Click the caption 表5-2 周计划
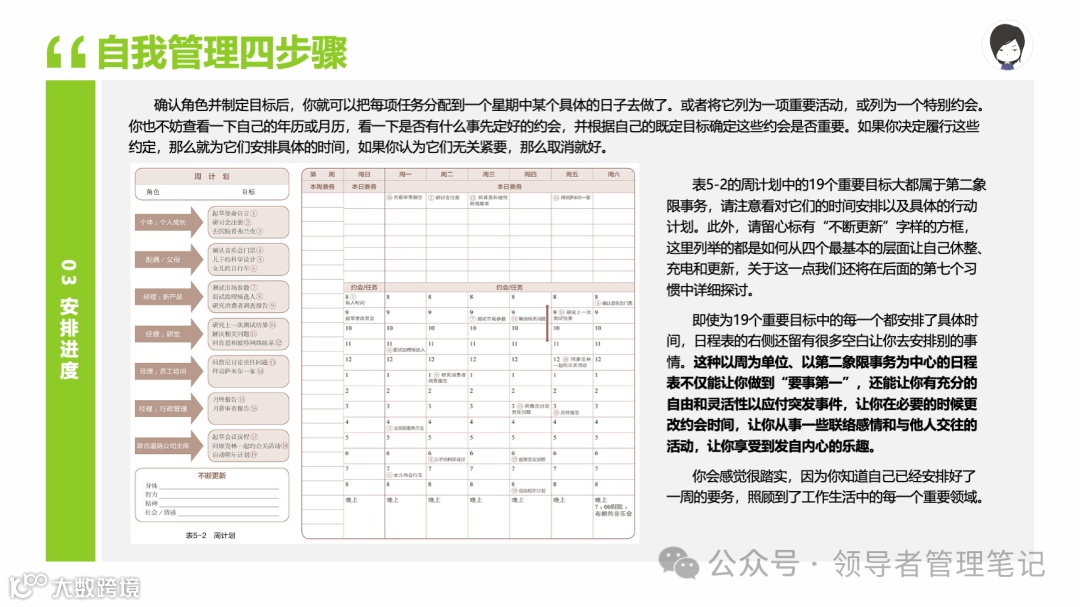This screenshot has height=607, width=1080. tap(210, 535)
